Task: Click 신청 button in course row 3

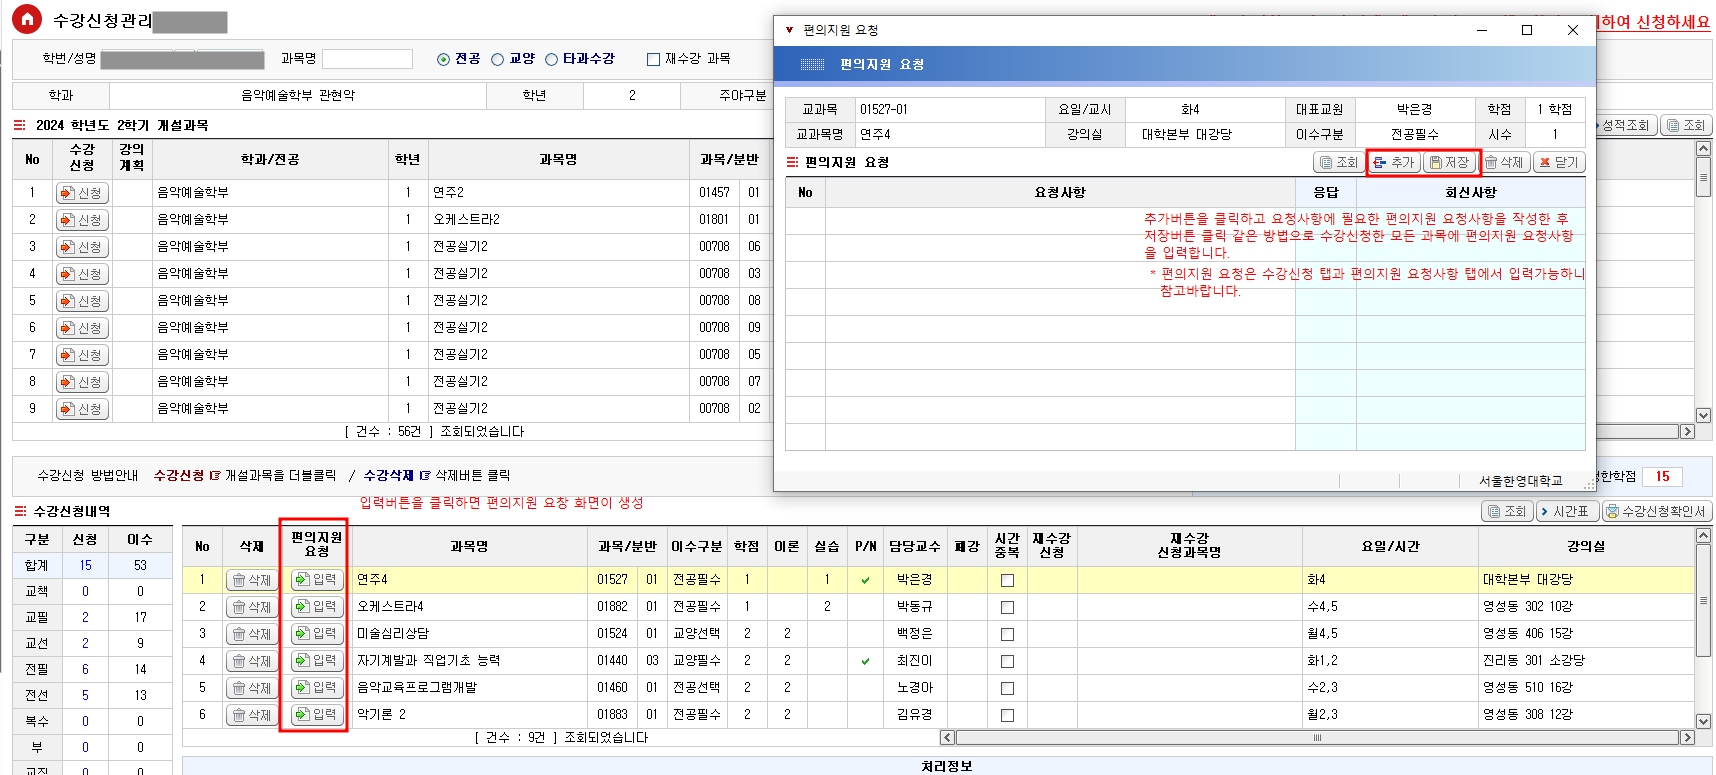Action: point(82,247)
